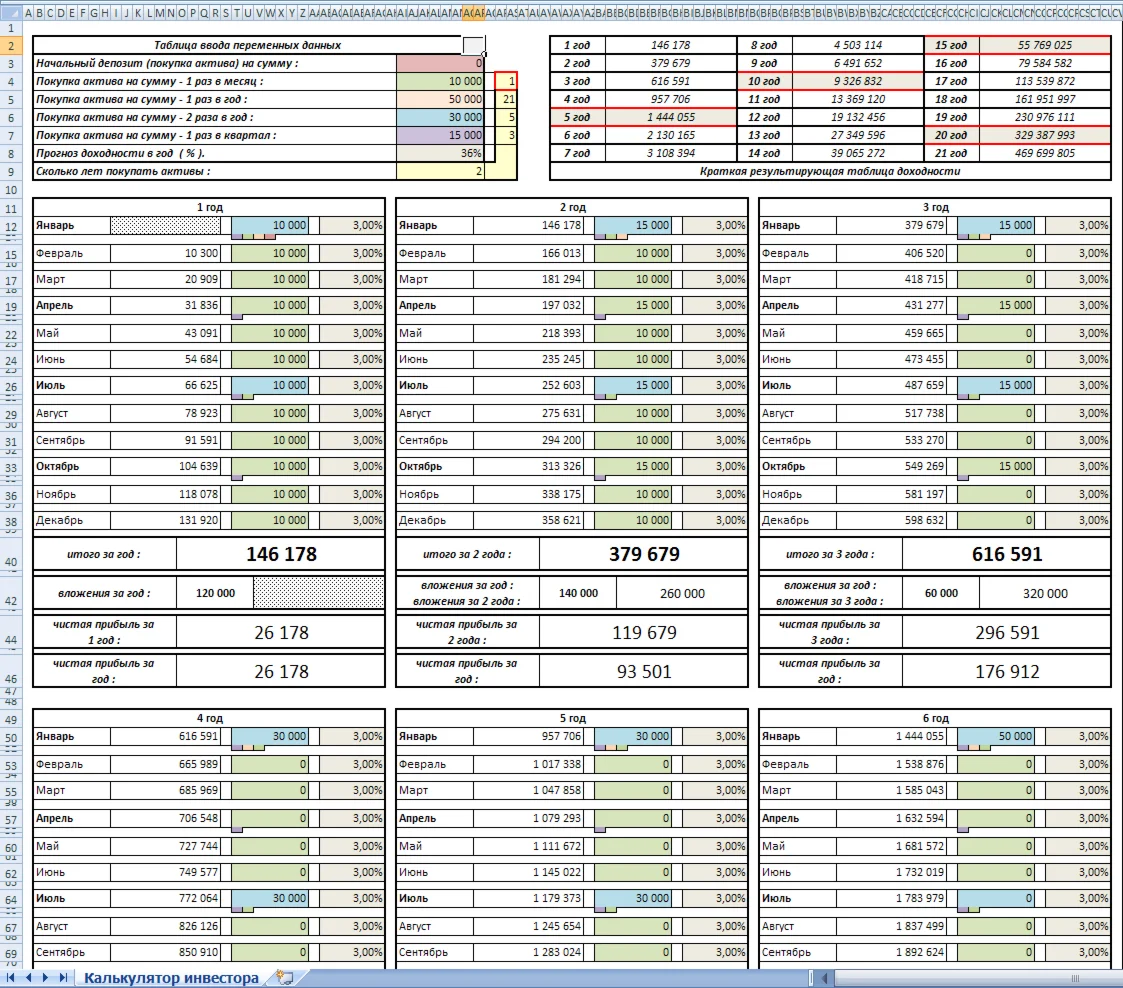The image size is (1123, 988).
Task: Select the 15 год value 55 769 025
Action: [x=1045, y=44]
